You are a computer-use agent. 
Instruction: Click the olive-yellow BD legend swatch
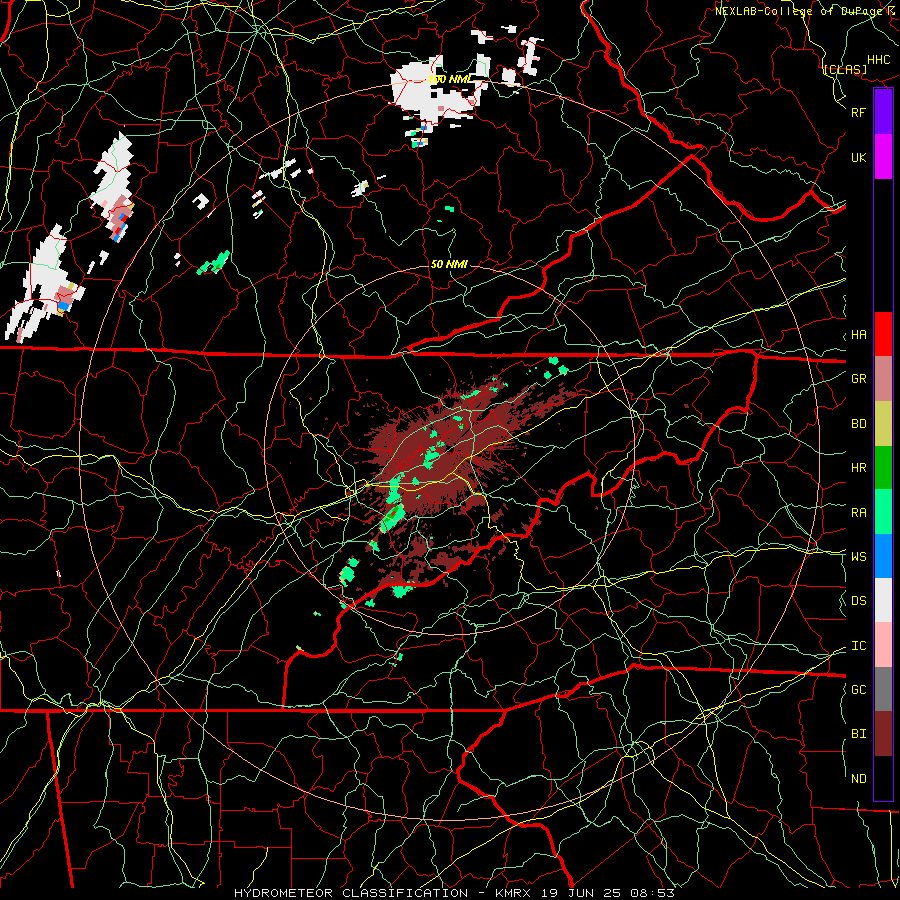coord(883,424)
